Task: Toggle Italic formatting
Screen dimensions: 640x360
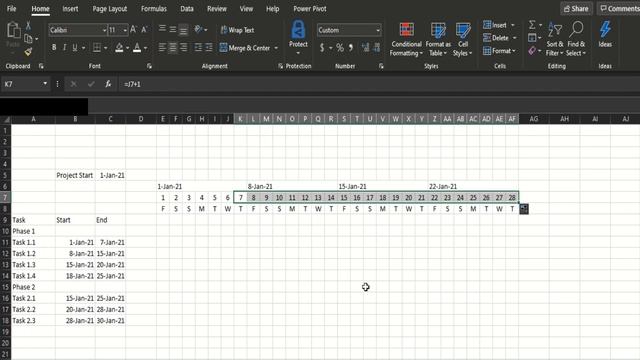Action: (x=64, y=48)
